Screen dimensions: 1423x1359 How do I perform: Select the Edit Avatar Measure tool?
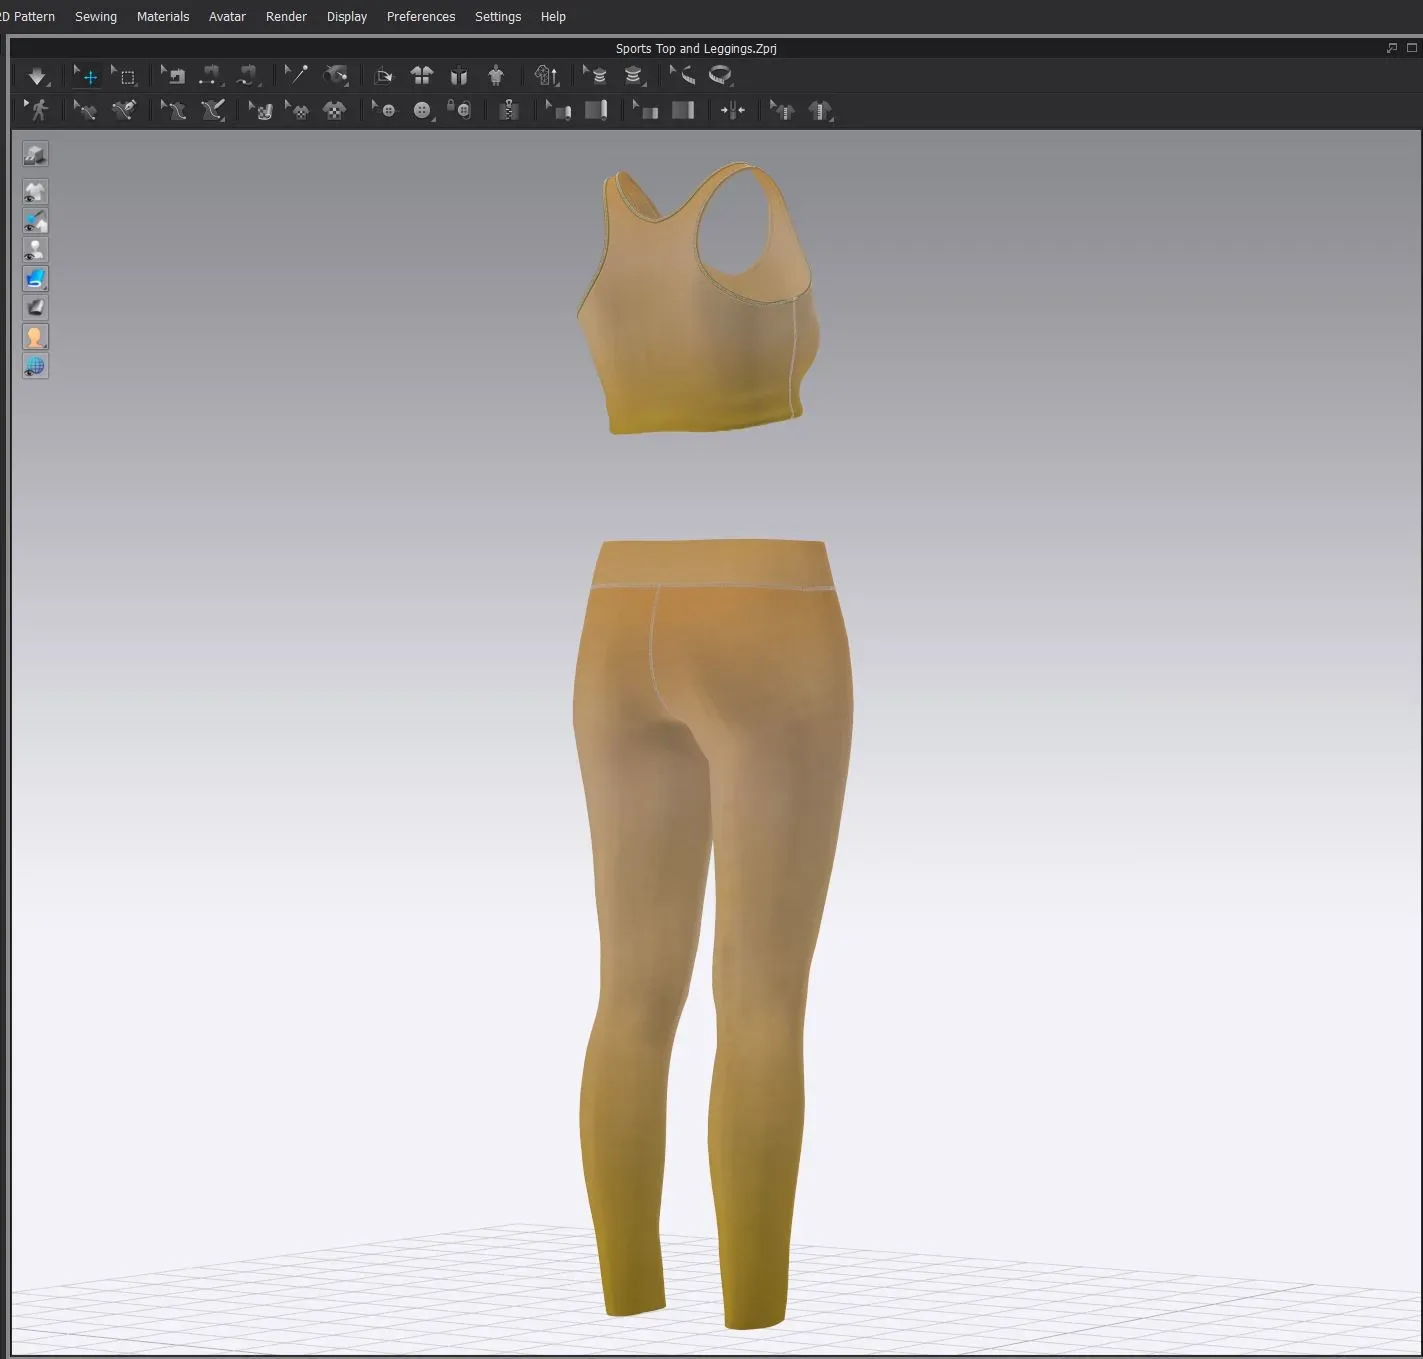coord(595,76)
